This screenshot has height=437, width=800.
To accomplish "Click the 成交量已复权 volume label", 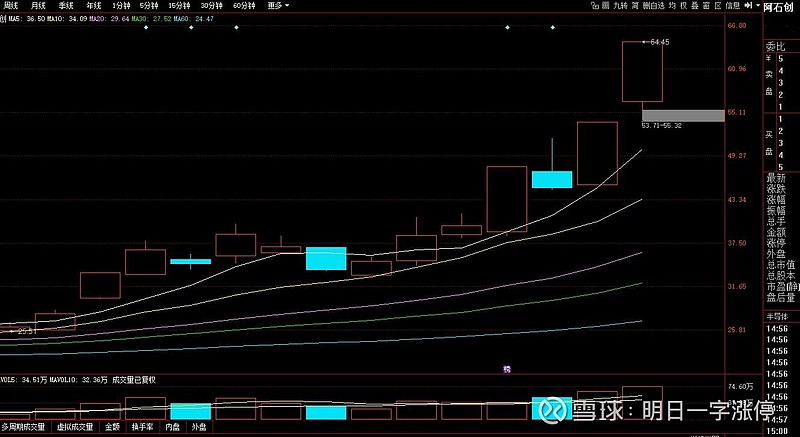I will [134, 380].
